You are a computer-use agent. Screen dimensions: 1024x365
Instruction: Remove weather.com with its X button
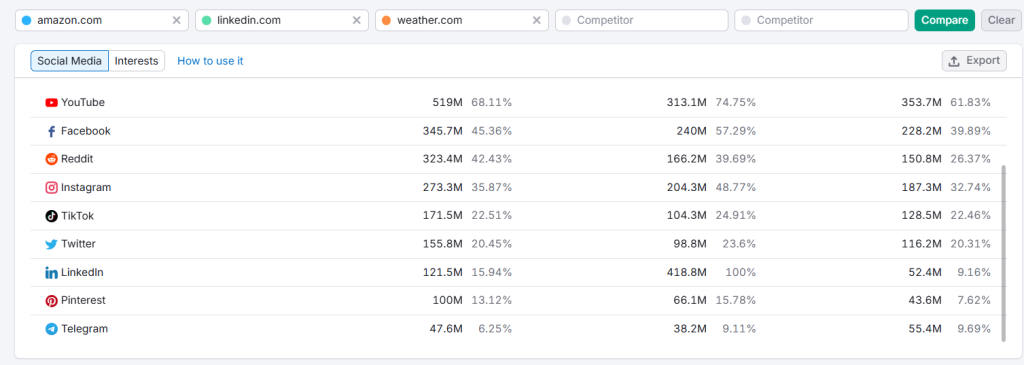tap(537, 20)
